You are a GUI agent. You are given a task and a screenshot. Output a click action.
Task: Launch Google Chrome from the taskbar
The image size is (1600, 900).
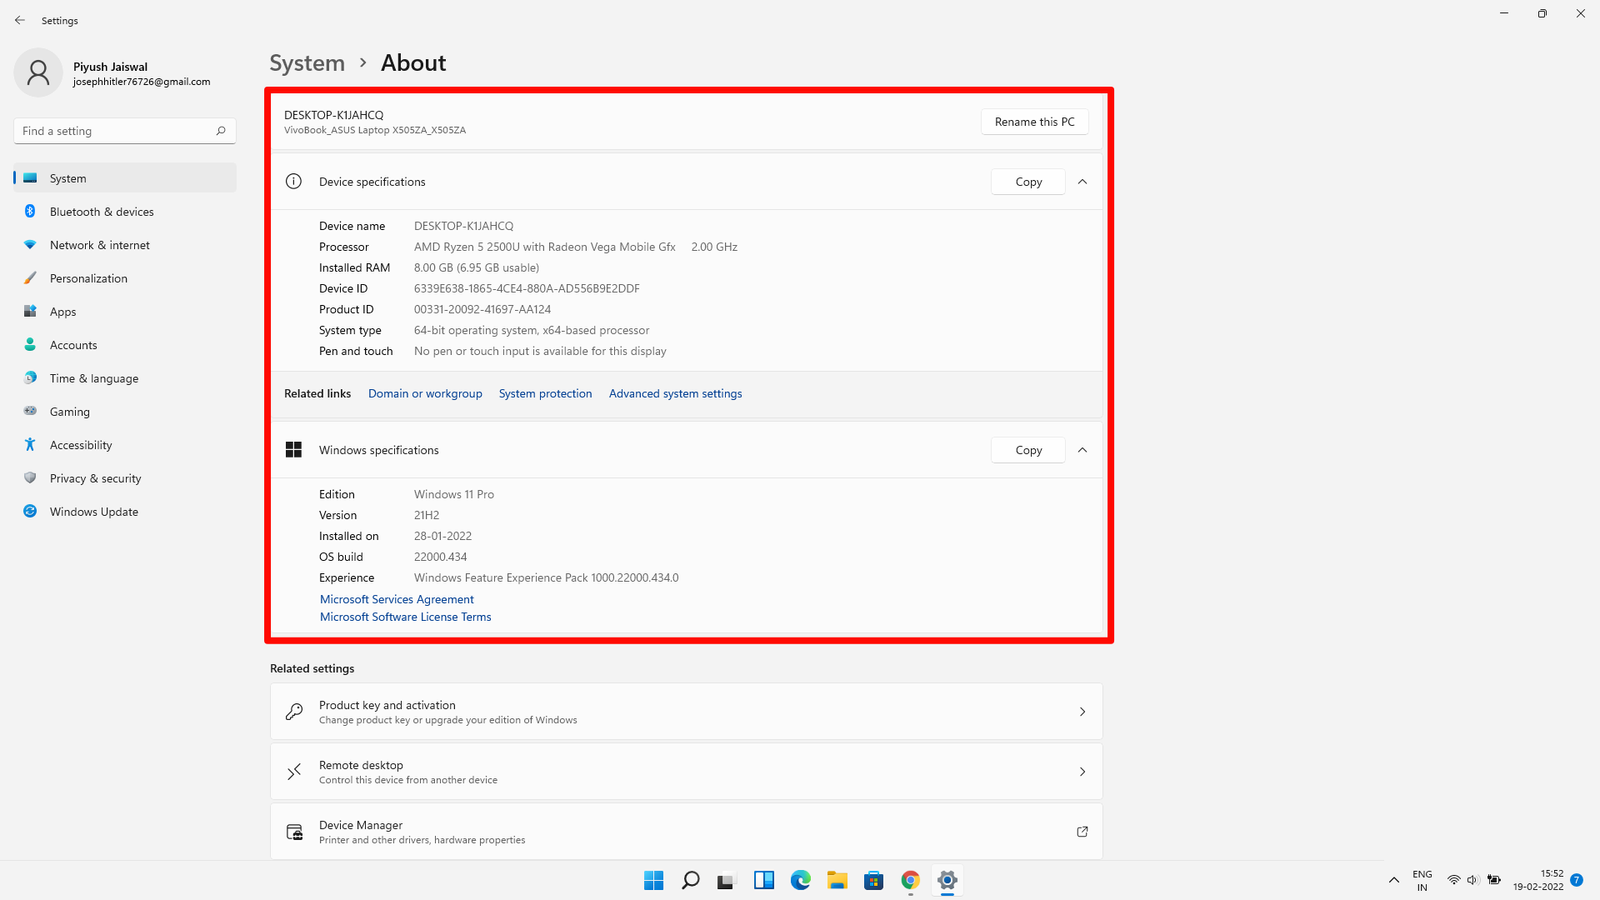tap(910, 880)
